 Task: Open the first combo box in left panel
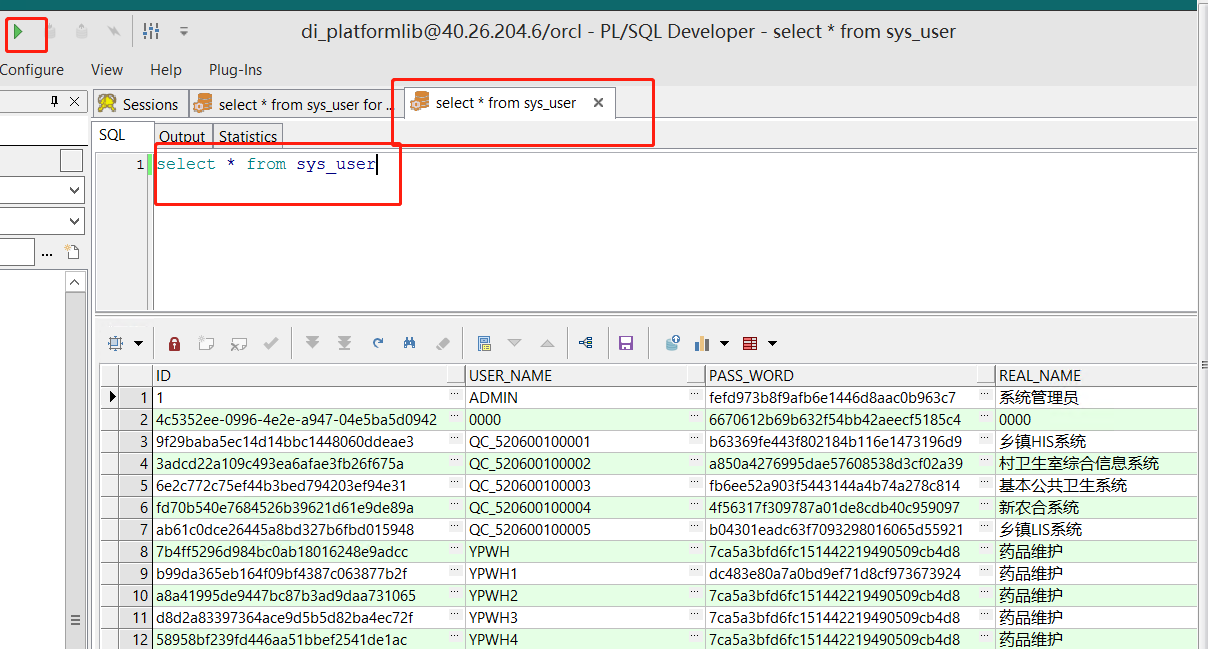41,190
